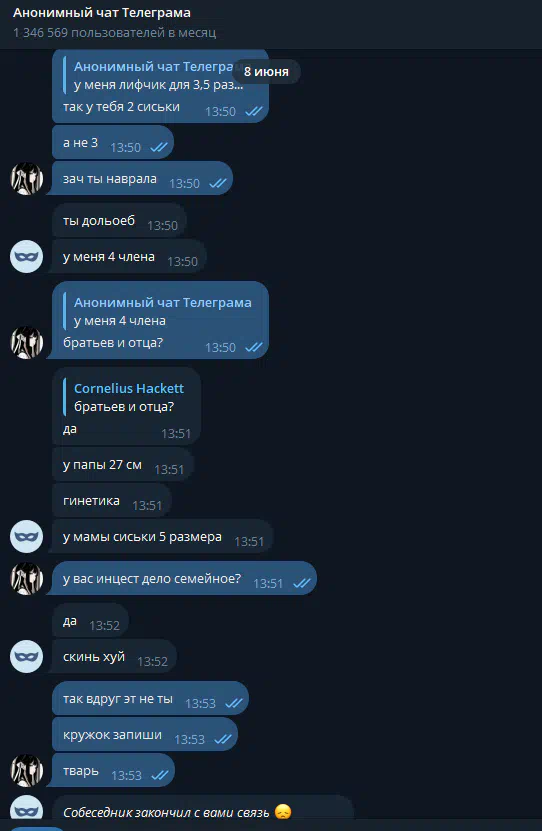Jump to the quoted message 'у меня 4 члена'
This screenshot has width=542, height=831.
pos(163,312)
